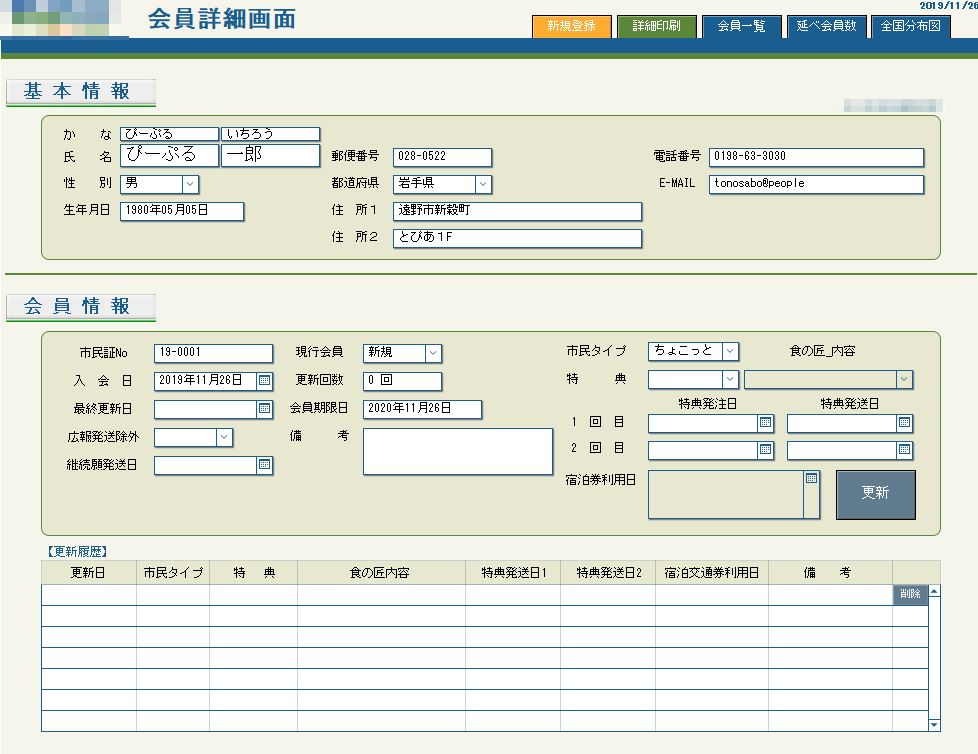
Task: Click the 生年月日 field
Action: click(x=182, y=211)
